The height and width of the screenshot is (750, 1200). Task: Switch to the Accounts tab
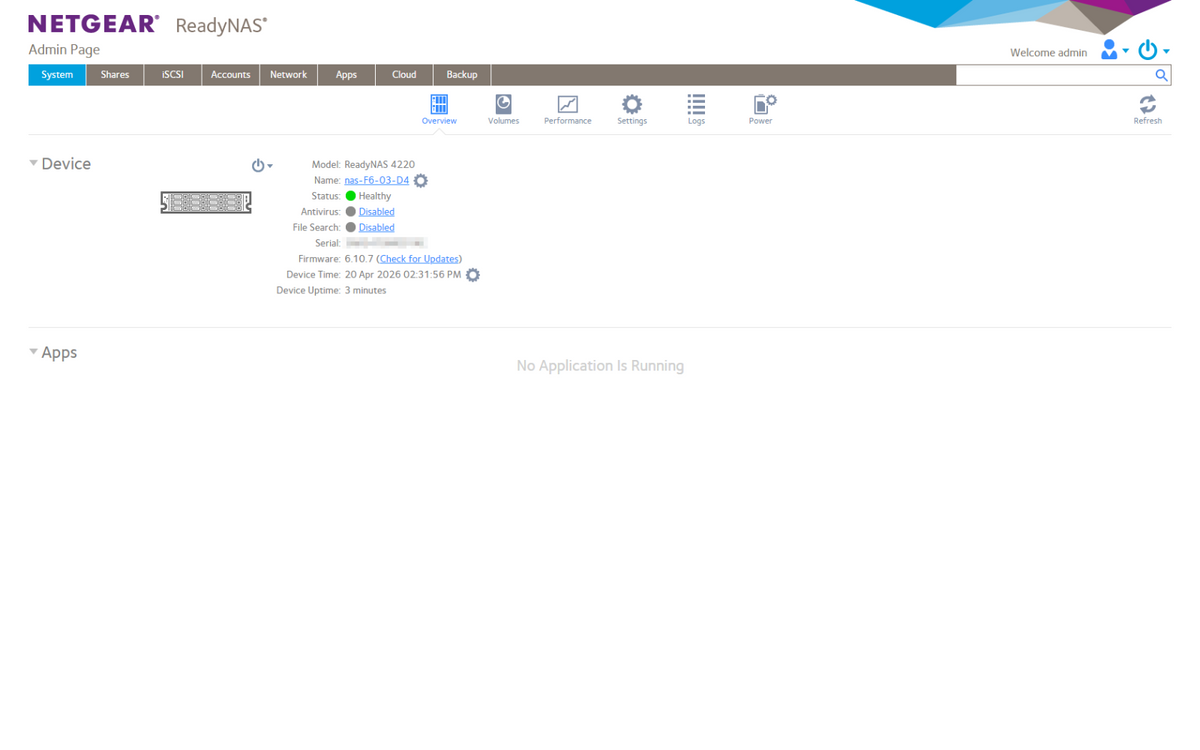230,75
